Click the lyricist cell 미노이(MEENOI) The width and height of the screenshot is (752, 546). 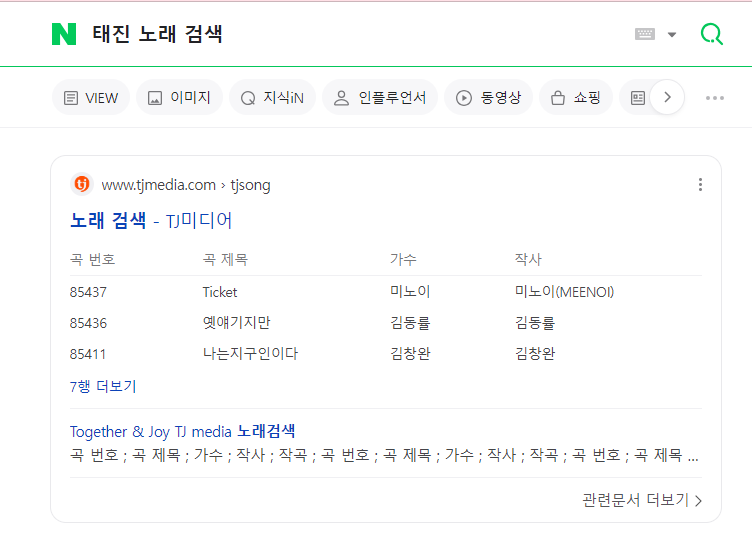point(564,292)
